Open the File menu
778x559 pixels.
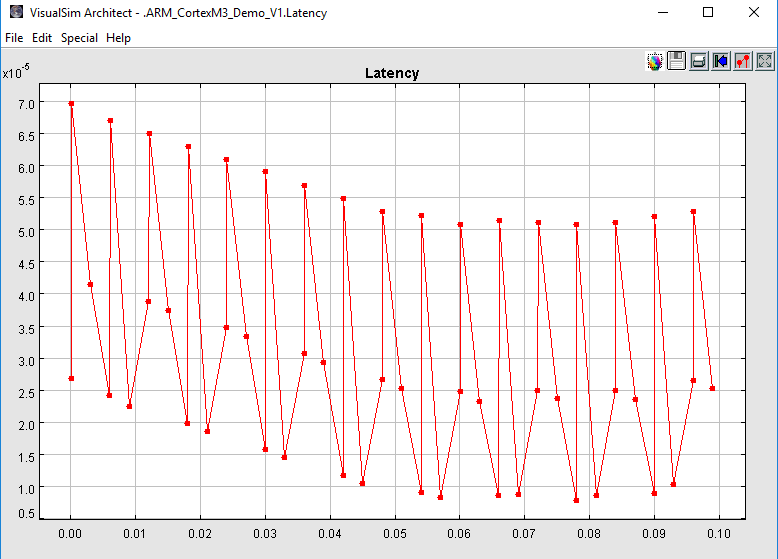tap(14, 38)
